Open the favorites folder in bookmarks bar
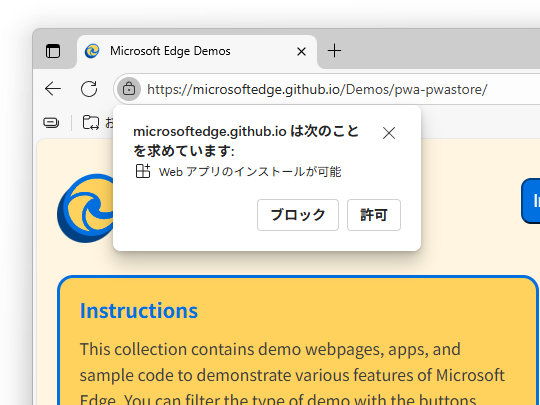This screenshot has width=540, height=405. pos(91,122)
